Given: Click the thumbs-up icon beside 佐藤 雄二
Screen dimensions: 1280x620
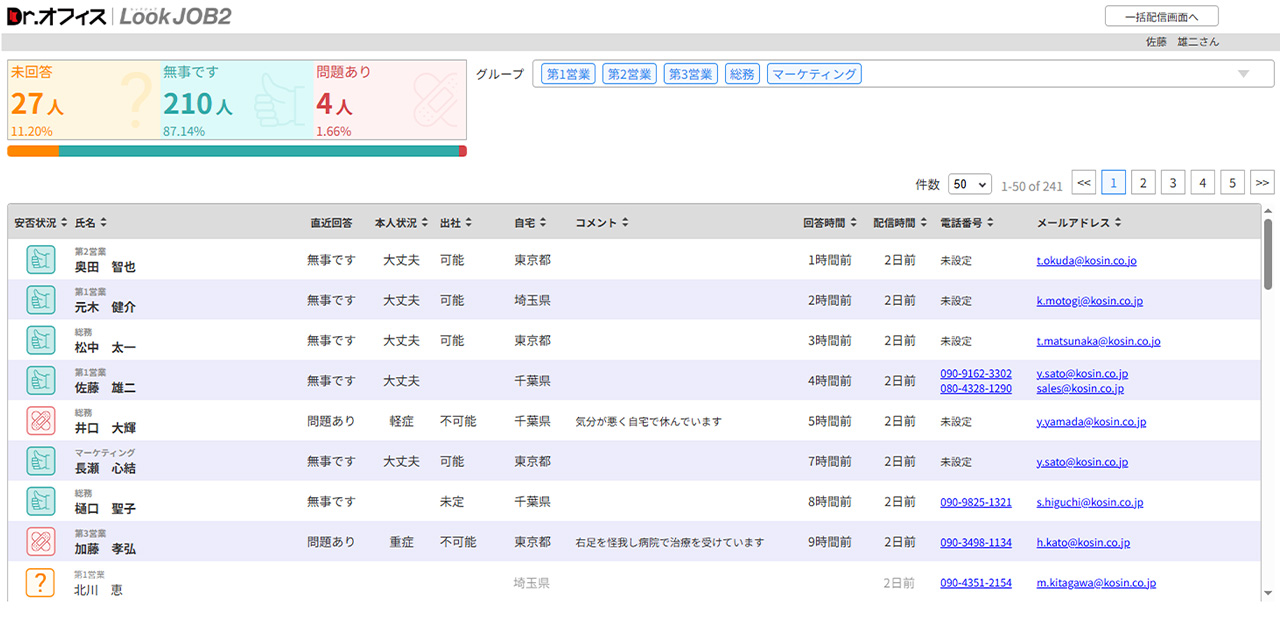Looking at the screenshot, I should point(41,381).
